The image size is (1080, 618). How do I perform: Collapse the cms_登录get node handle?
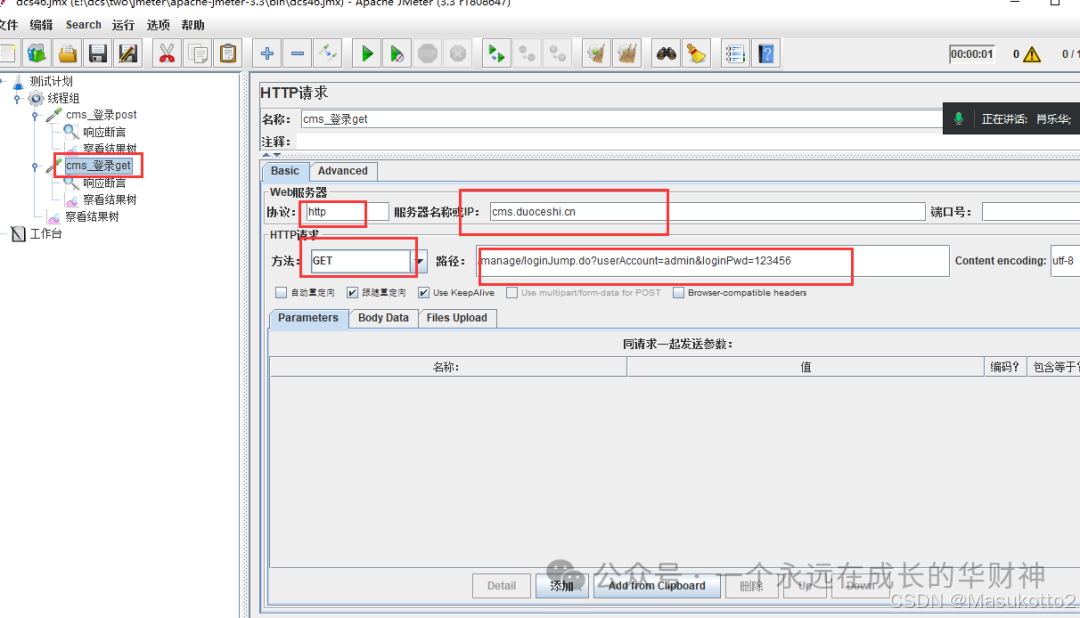click(x=35, y=166)
